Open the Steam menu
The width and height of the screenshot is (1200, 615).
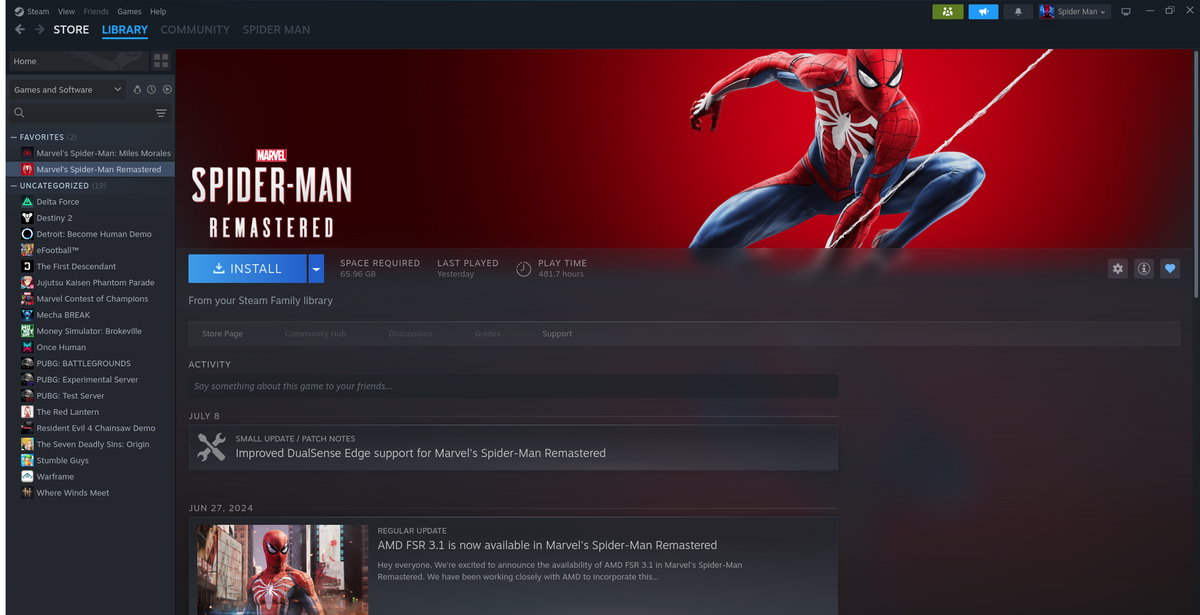tap(38, 11)
